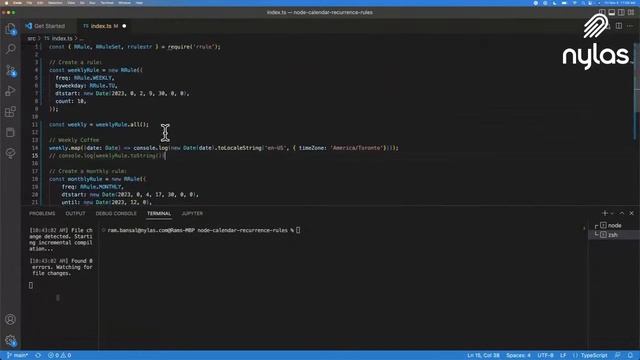Open the Apple menu
Viewport: 640px width, 360px height.
7,2
